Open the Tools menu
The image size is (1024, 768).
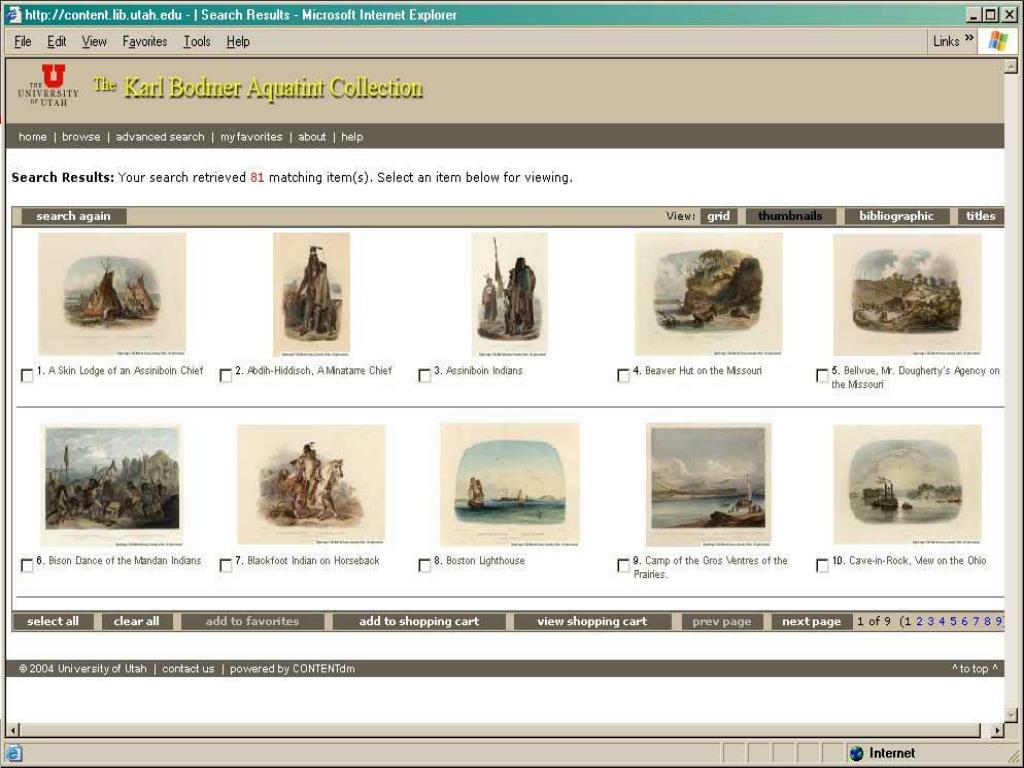pyautogui.click(x=197, y=42)
